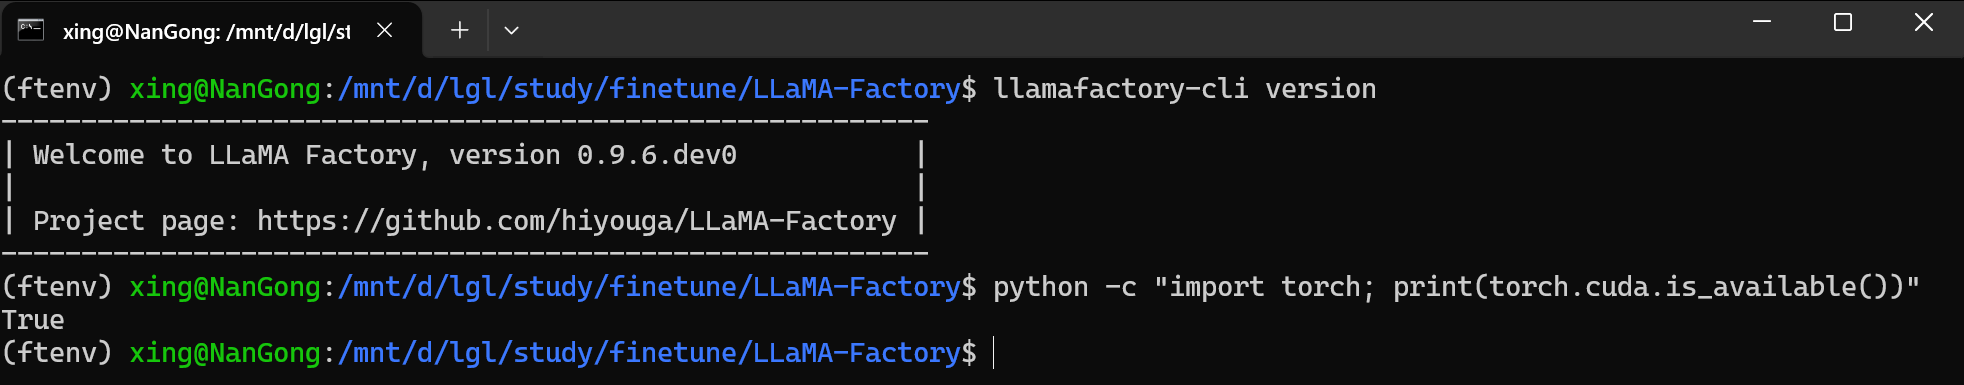
Task: Click (ftenv) on the first prompt line
Action: pos(57,89)
